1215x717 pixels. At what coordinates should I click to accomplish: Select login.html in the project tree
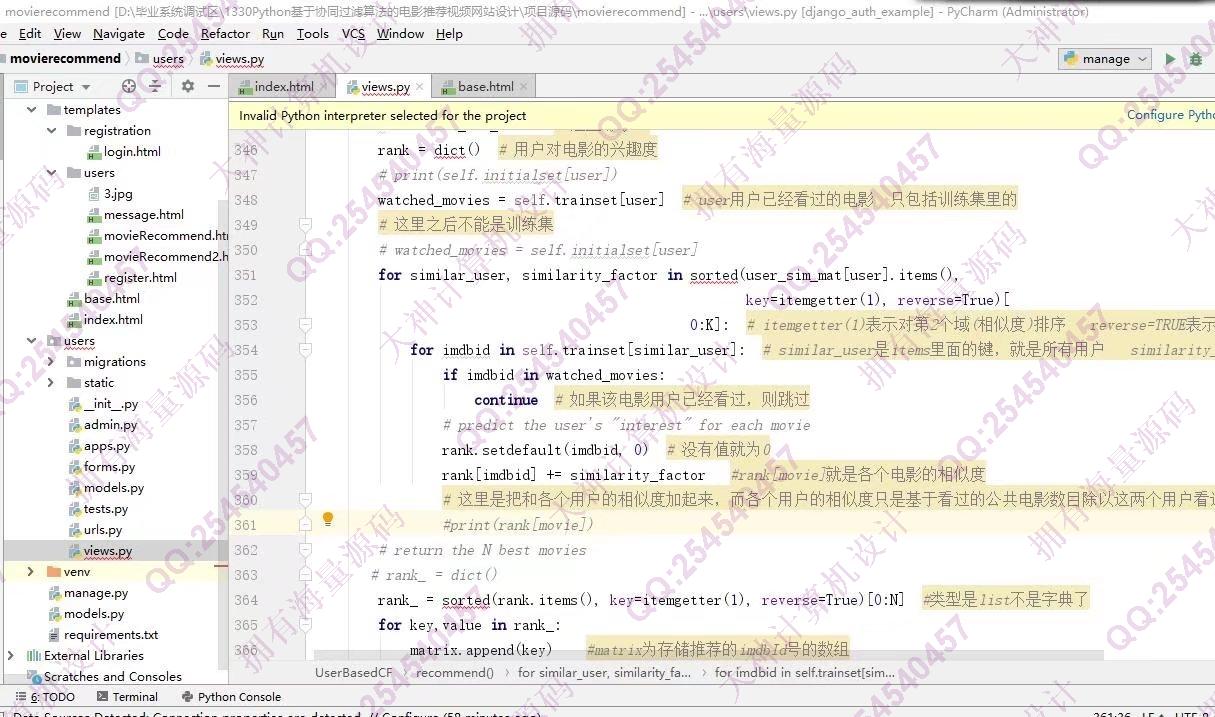132,152
